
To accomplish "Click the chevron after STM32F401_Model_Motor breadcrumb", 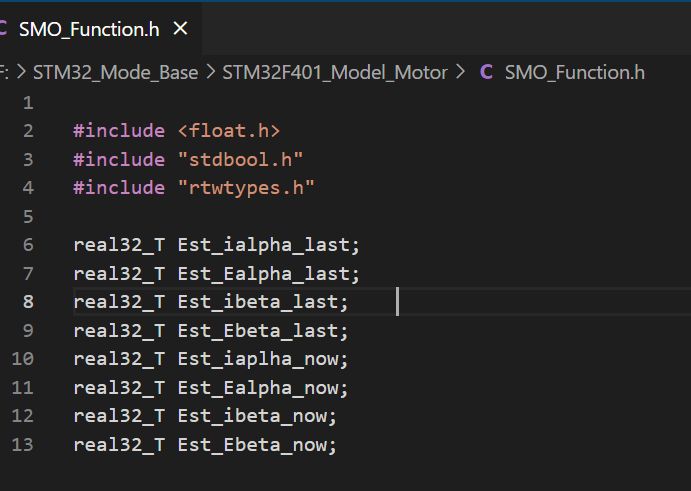I will tap(461, 72).
